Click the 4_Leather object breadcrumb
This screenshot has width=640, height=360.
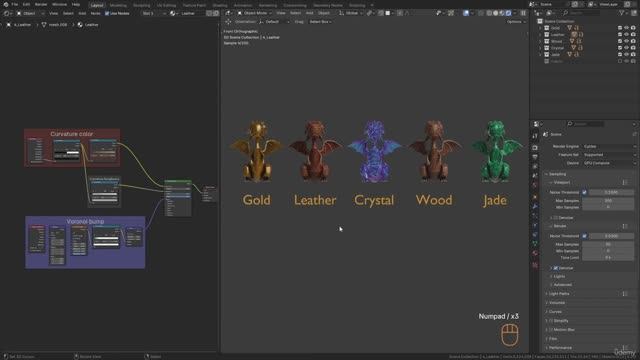point(19,25)
